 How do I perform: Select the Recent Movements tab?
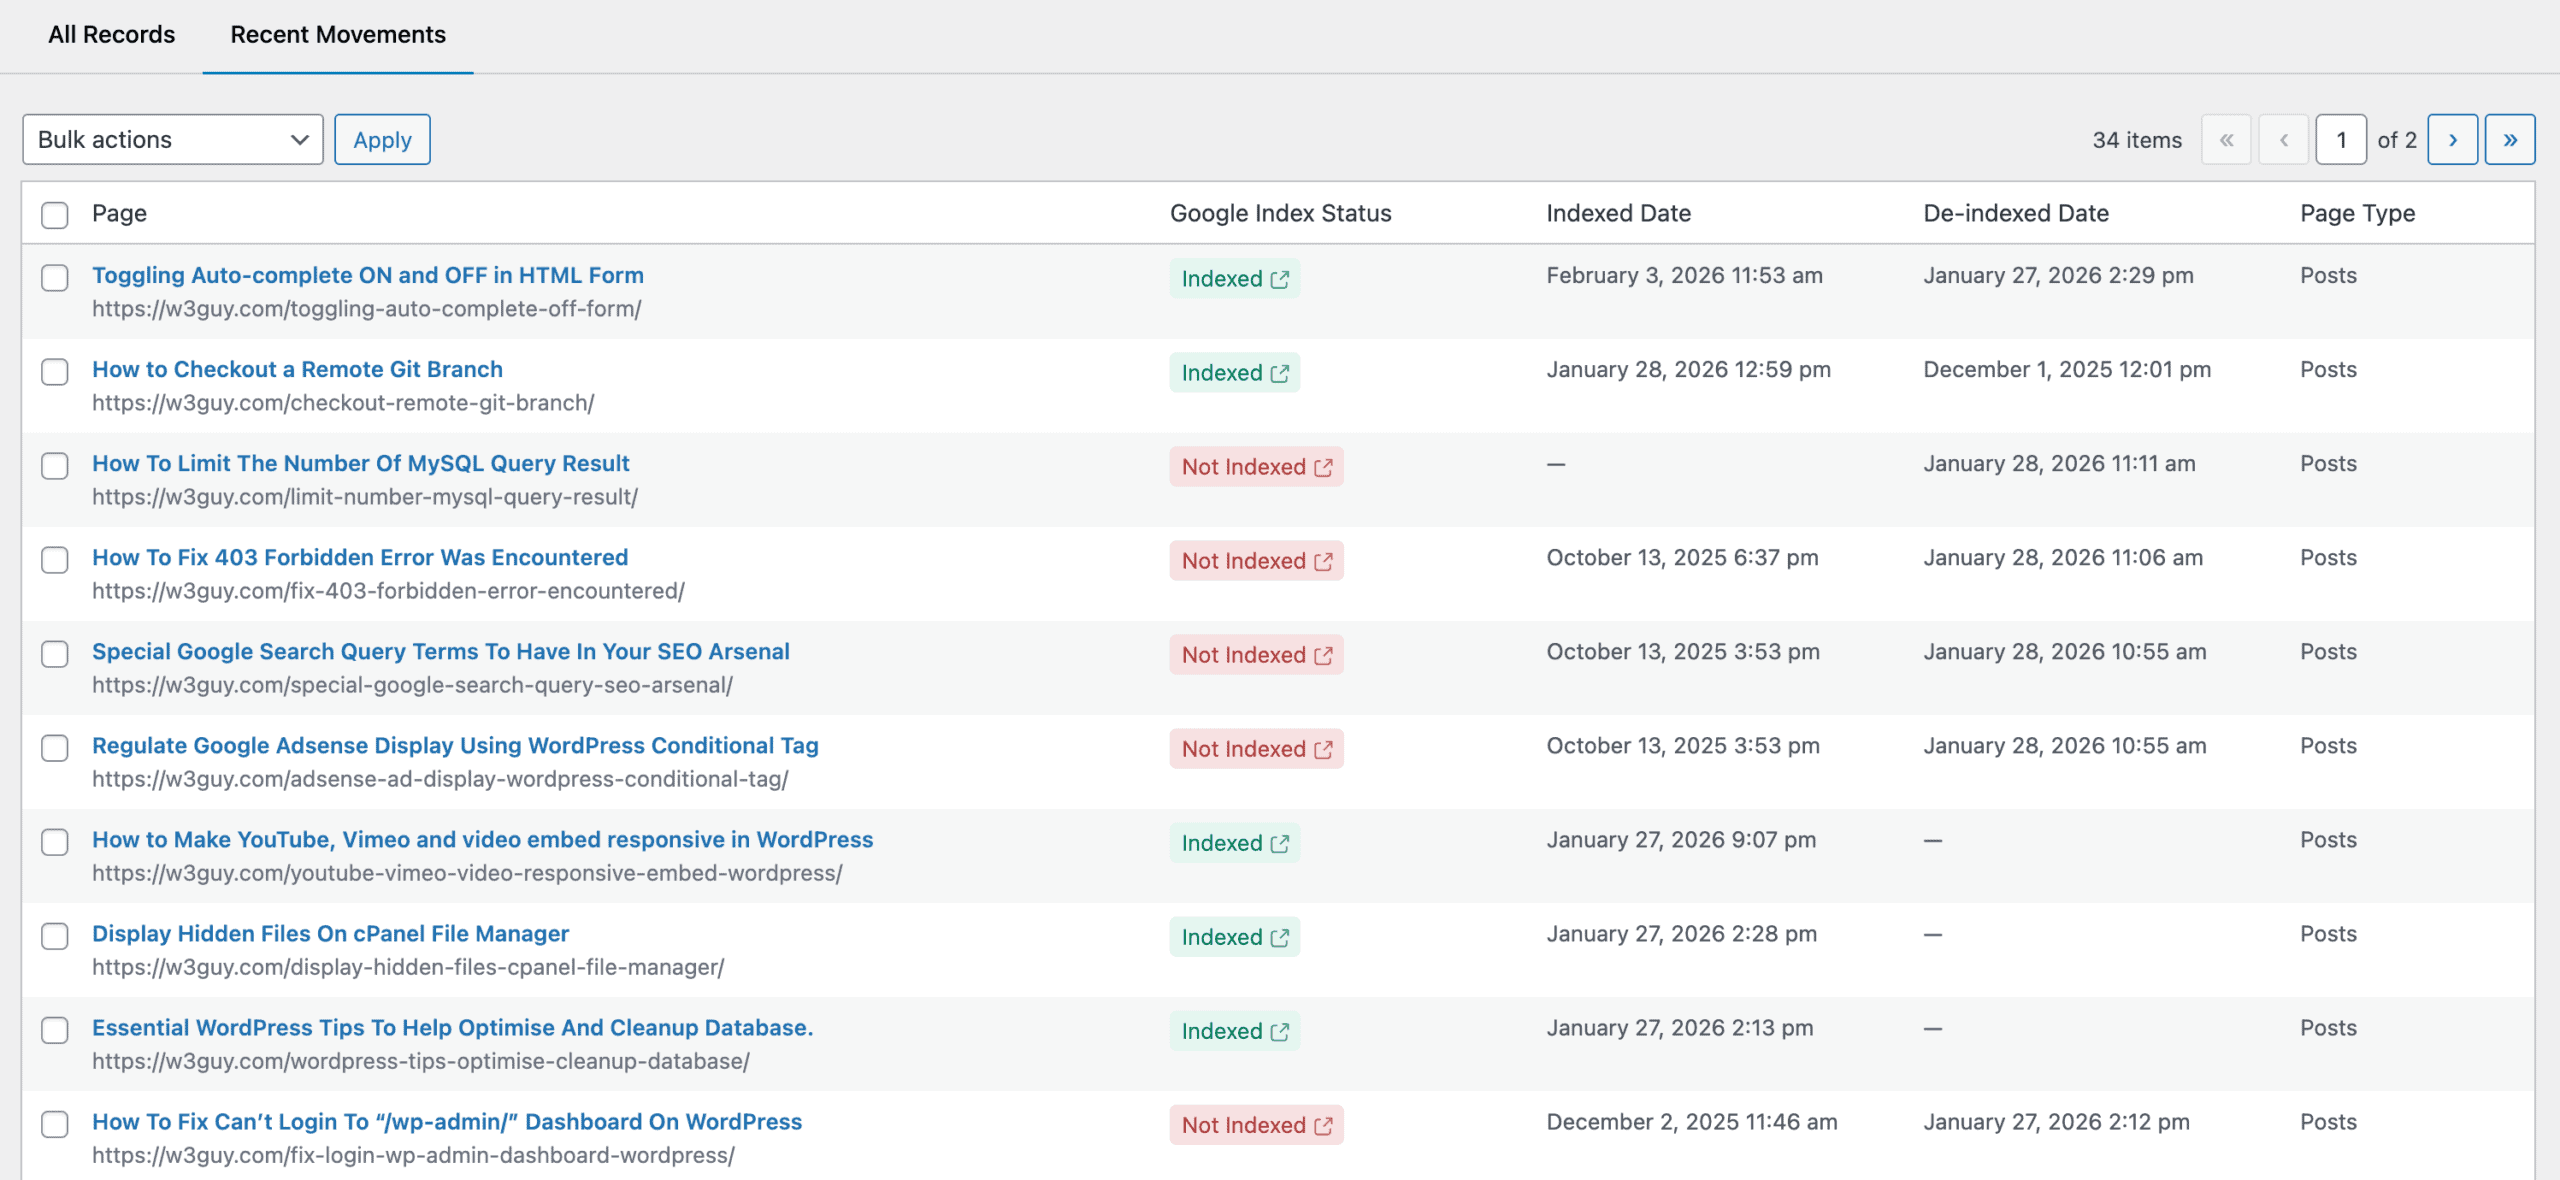pyautogui.click(x=338, y=34)
